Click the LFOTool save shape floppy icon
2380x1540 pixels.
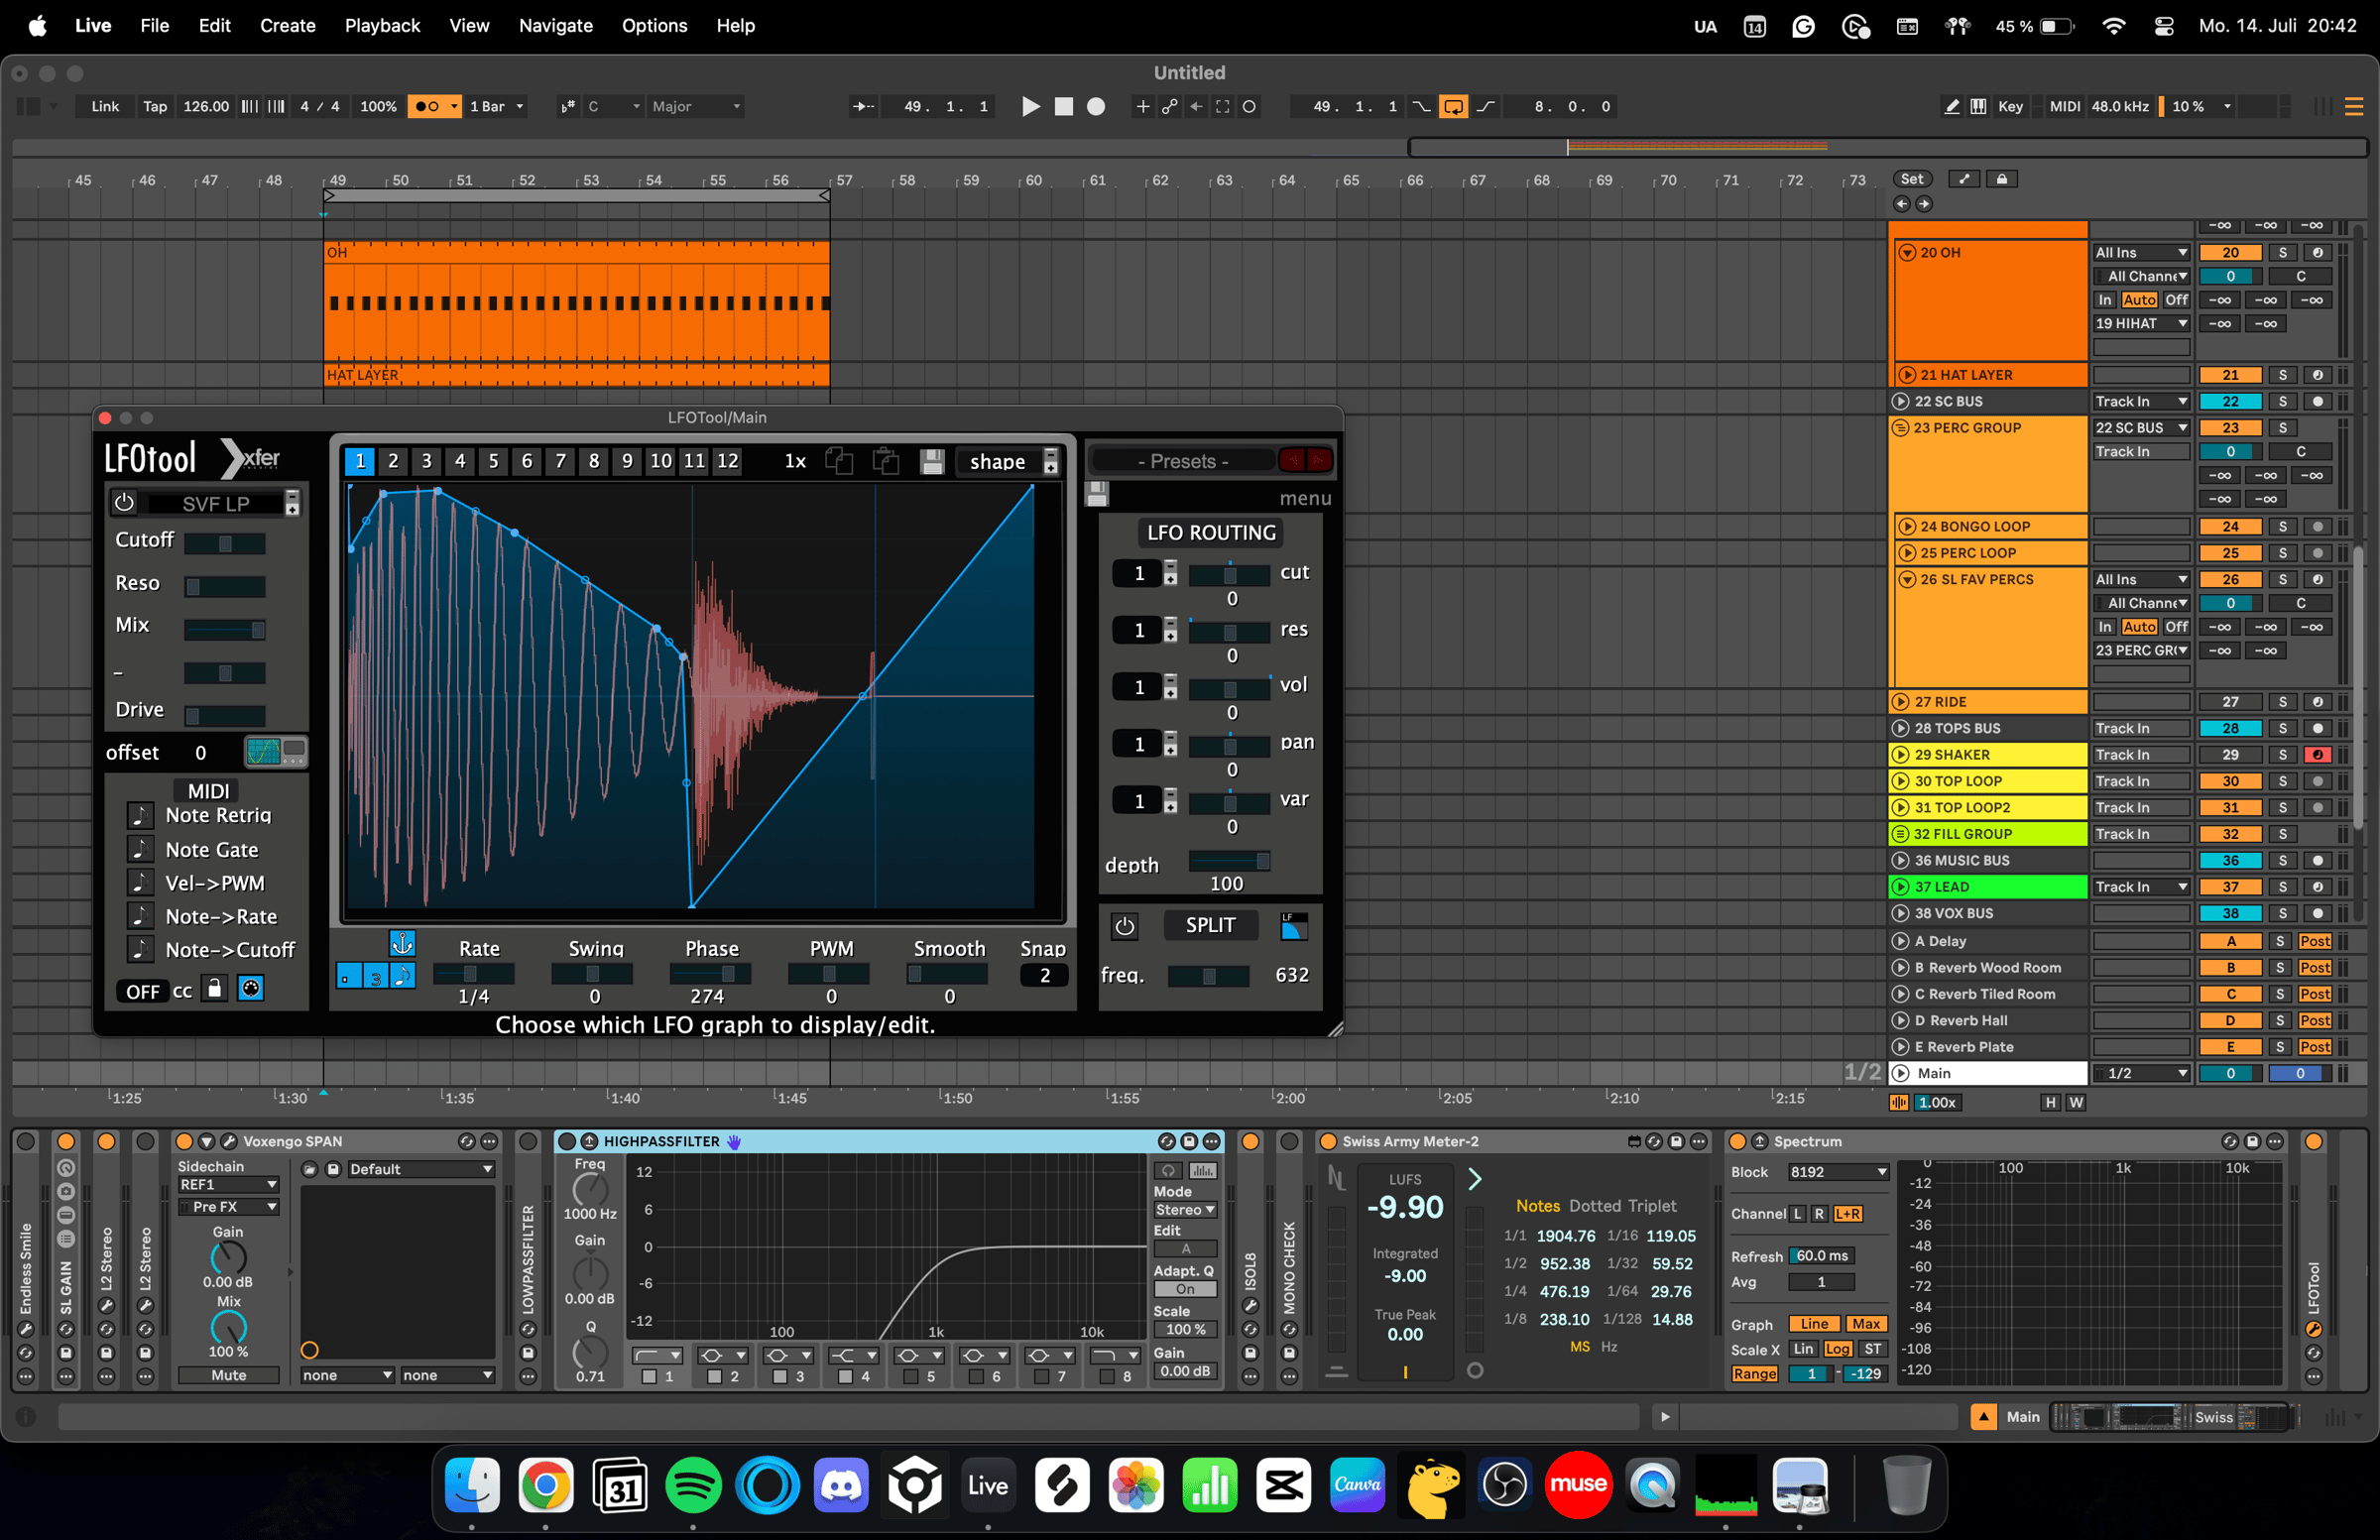[x=932, y=461]
